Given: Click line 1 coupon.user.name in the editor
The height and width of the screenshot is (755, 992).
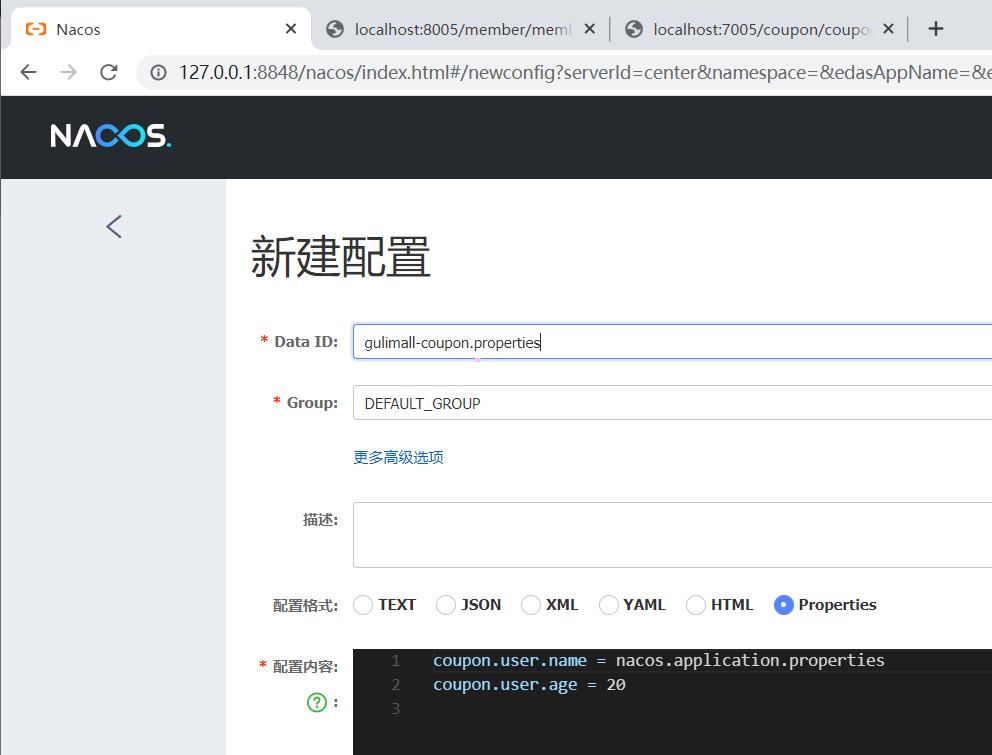Looking at the screenshot, I should pyautogui.click(x=510, y=660).
